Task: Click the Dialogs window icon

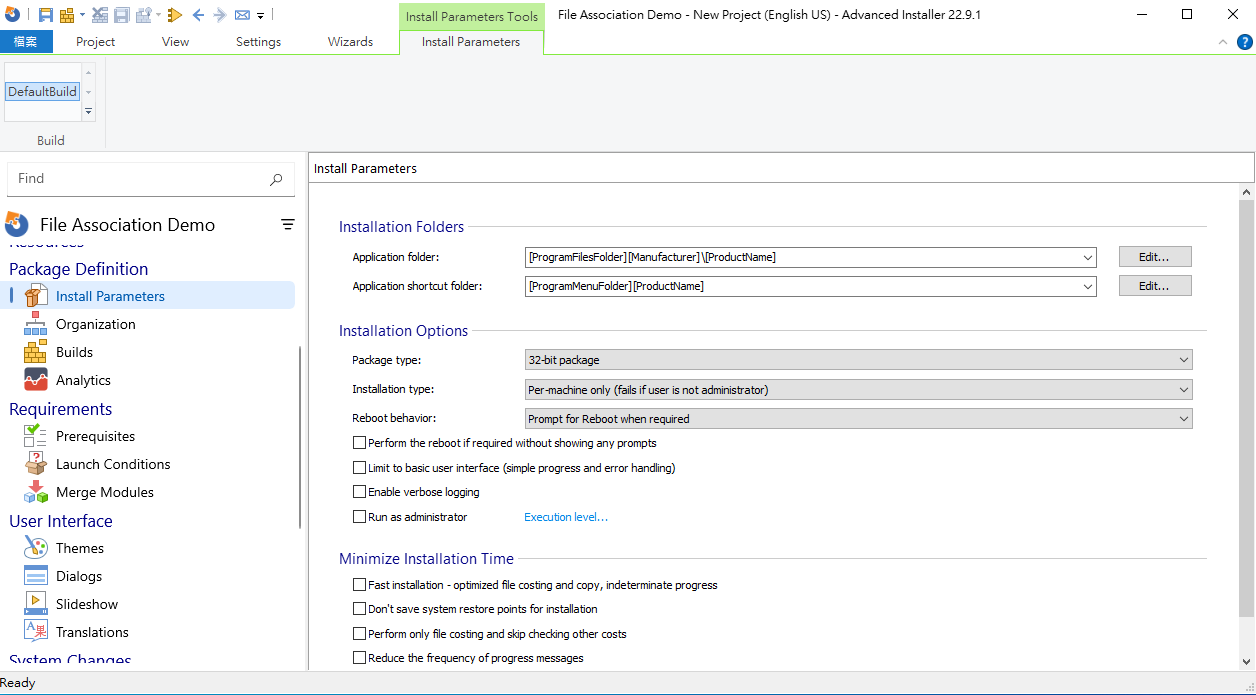Action: point(36,576)
